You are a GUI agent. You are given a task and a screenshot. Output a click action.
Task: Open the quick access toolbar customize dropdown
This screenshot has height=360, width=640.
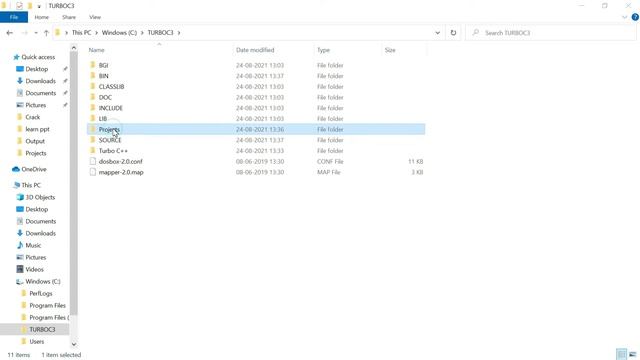coord(39,6)
